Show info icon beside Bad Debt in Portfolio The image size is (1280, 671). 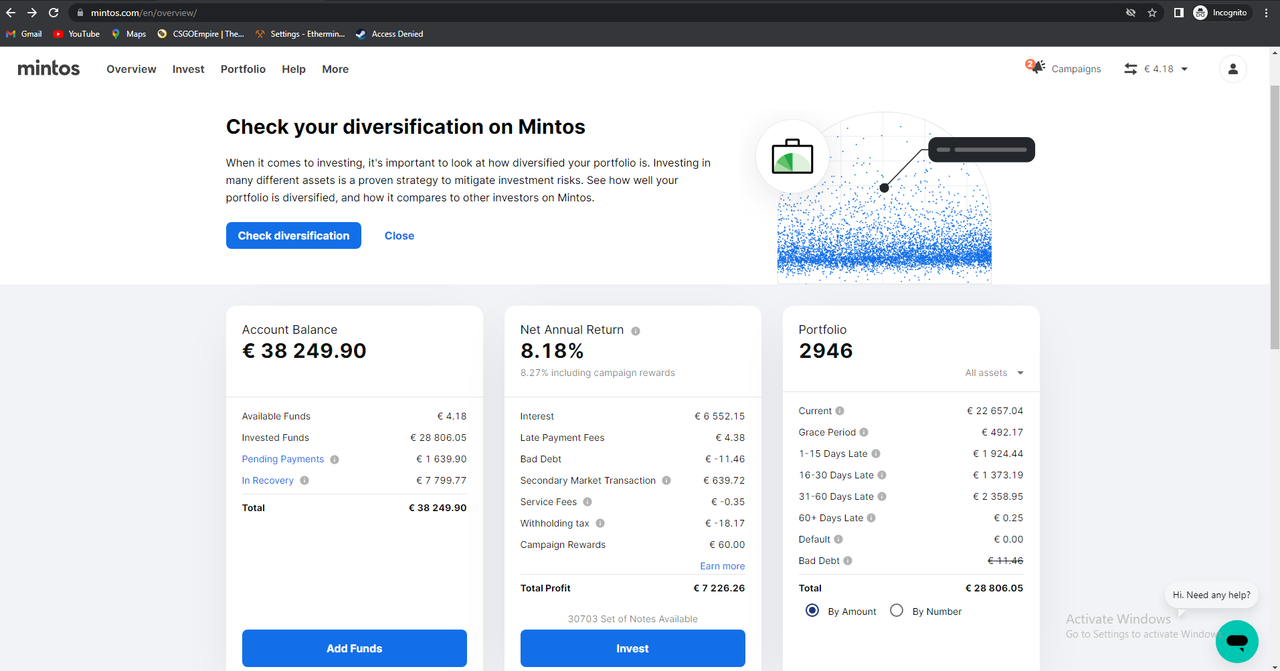point(849,561)
